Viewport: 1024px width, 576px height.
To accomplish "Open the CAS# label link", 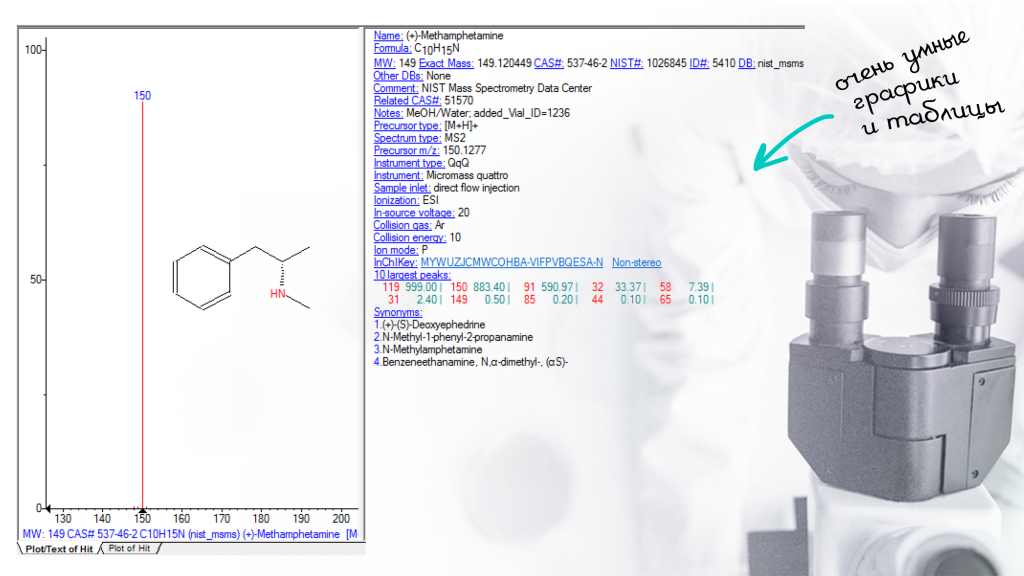I will click(x=549, y=63).
